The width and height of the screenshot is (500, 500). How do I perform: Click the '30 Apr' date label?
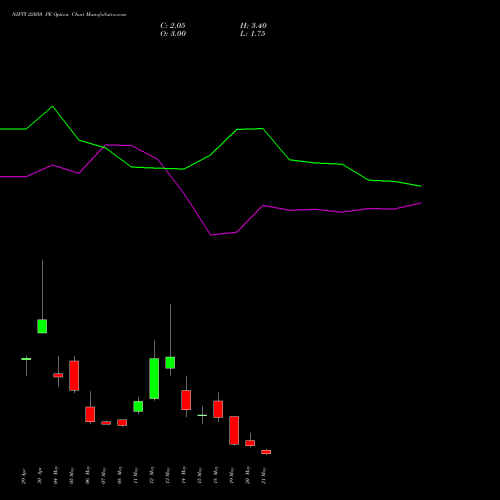(x=40, y=476)
